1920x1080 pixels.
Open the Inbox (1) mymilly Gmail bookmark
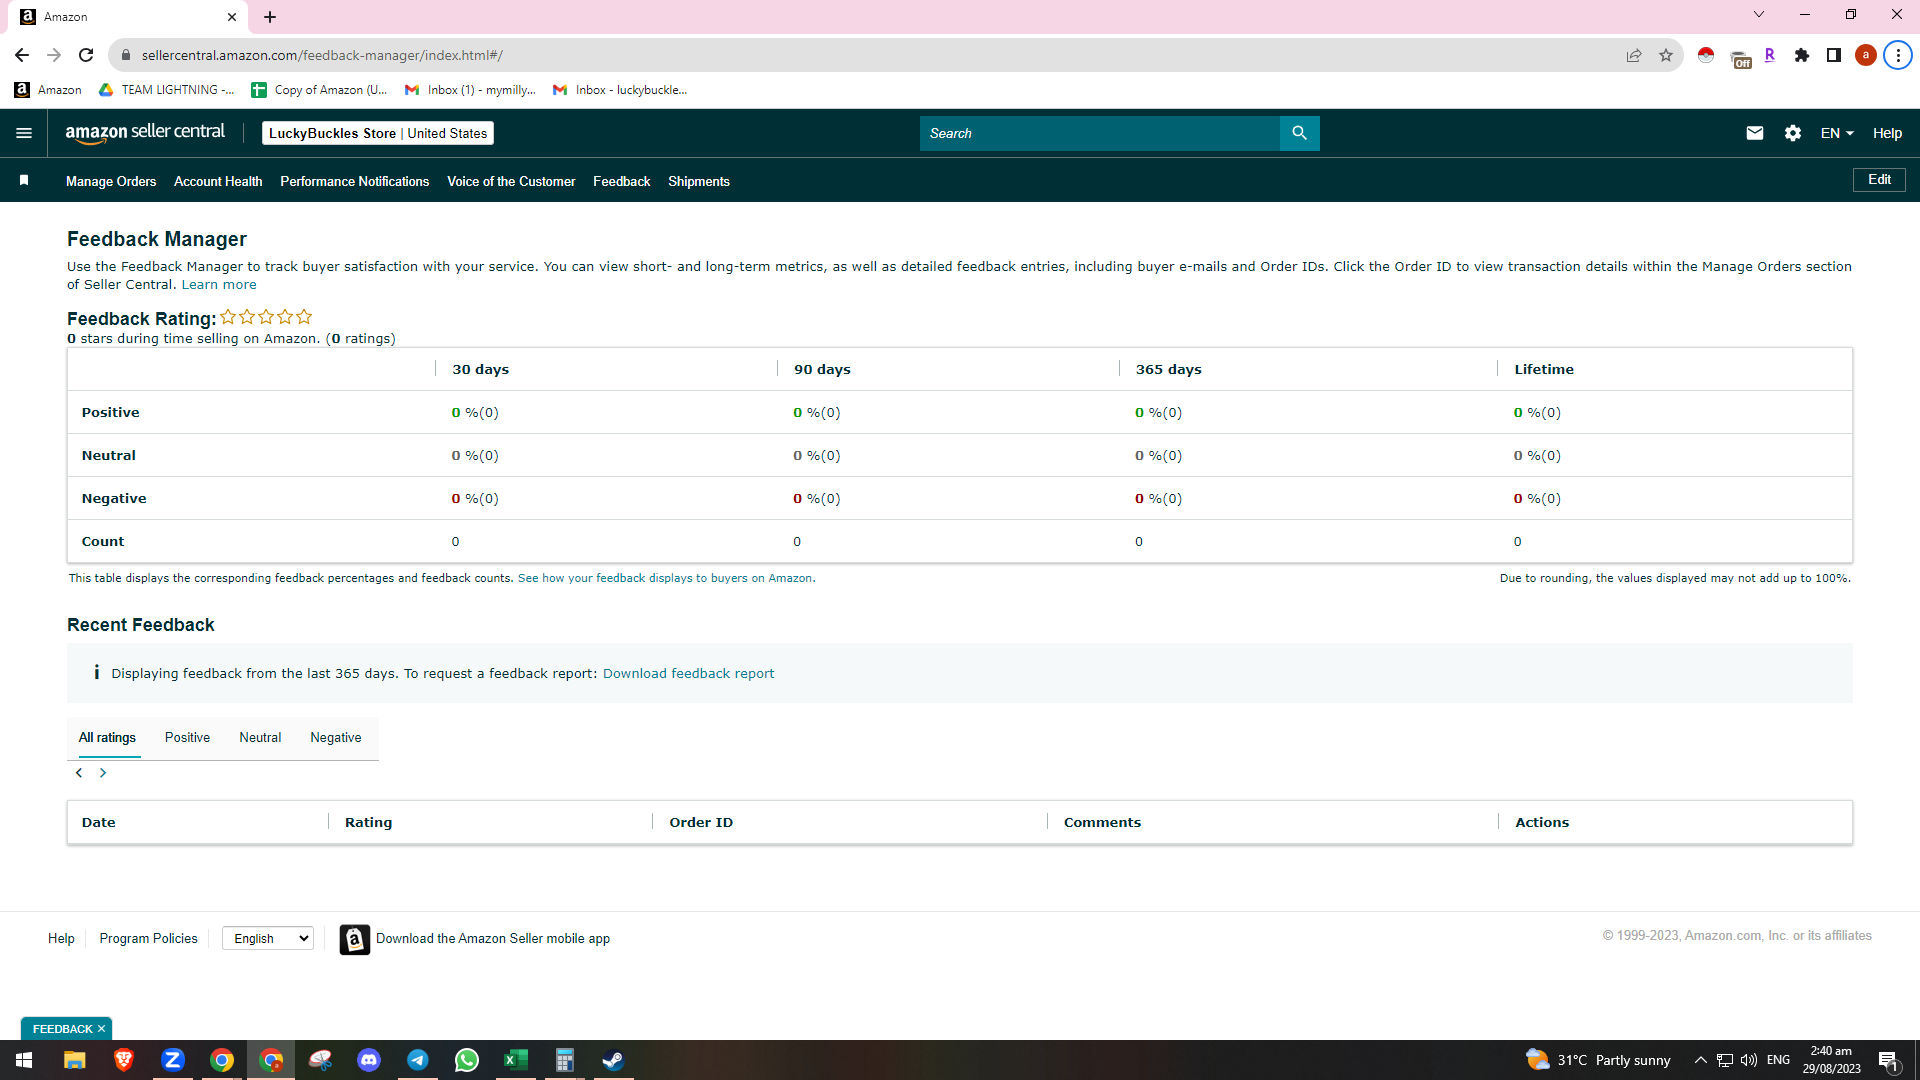(x=470, y=90)
